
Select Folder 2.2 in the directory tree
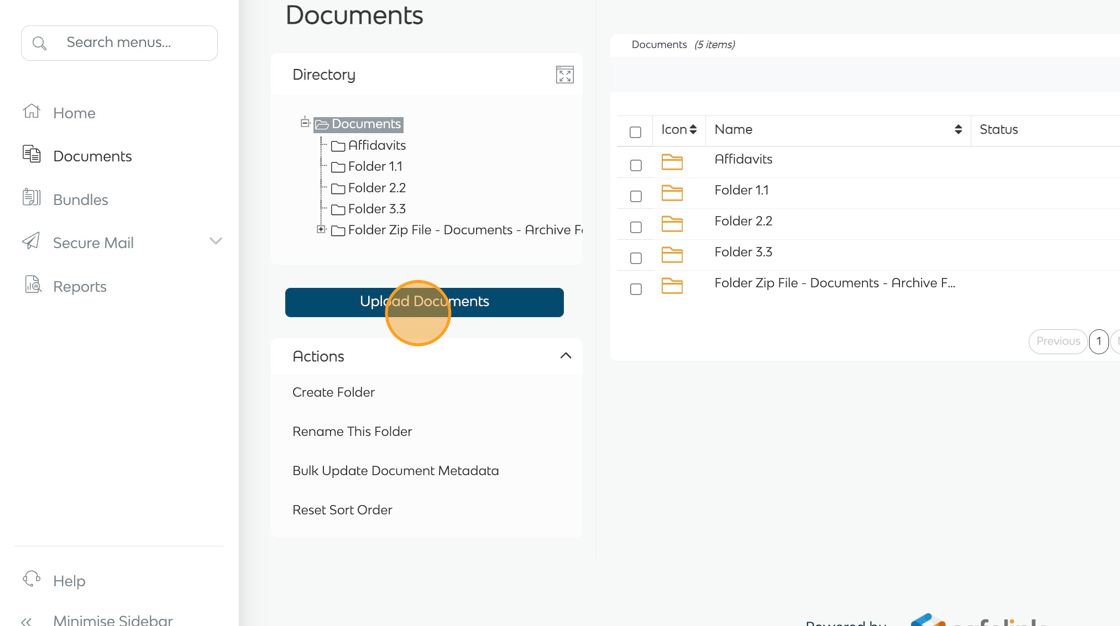[377, 188]
